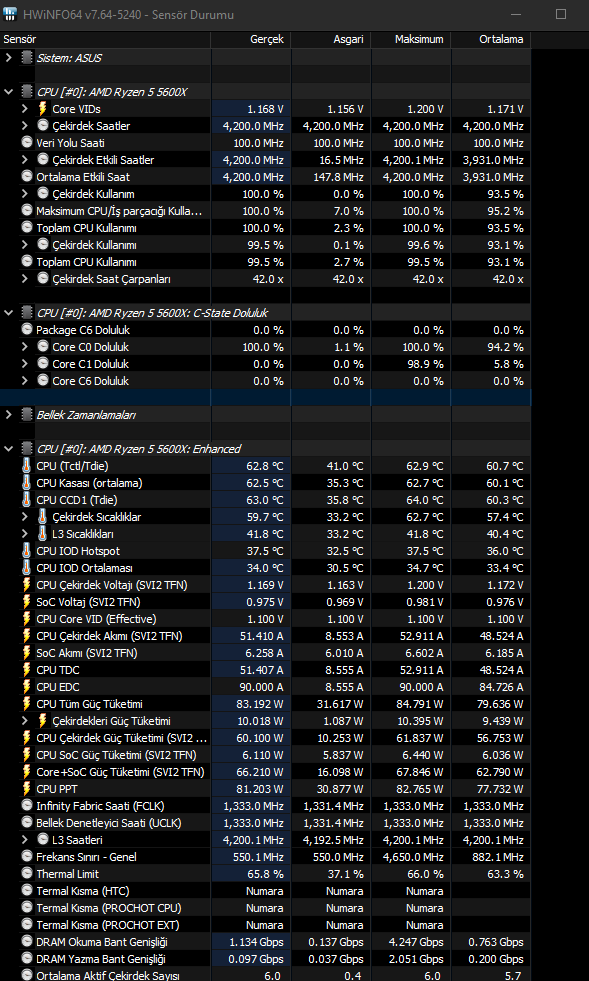
Task: Click the lightning icon beside Core VIDs
Action: (43, 109)
